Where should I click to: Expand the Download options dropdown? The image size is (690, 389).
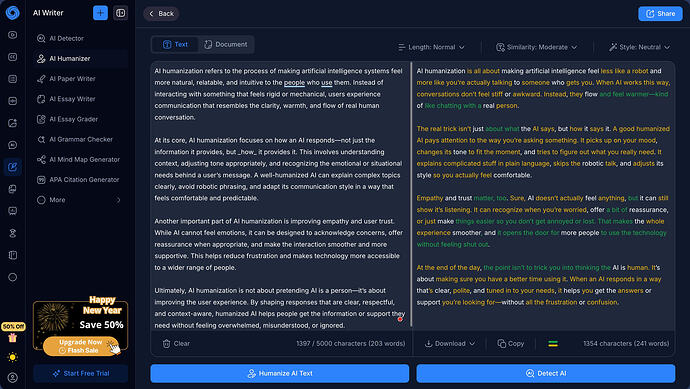[450, 344]
